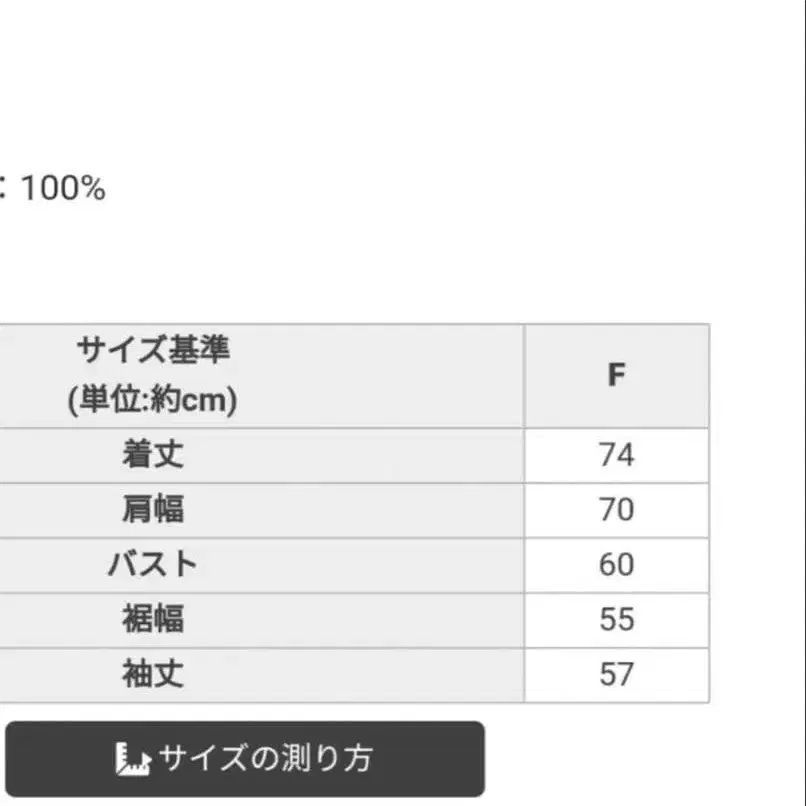Click the 着丈 row label
The width and height of the screenshot is (806, 806).
click(150, 455)
